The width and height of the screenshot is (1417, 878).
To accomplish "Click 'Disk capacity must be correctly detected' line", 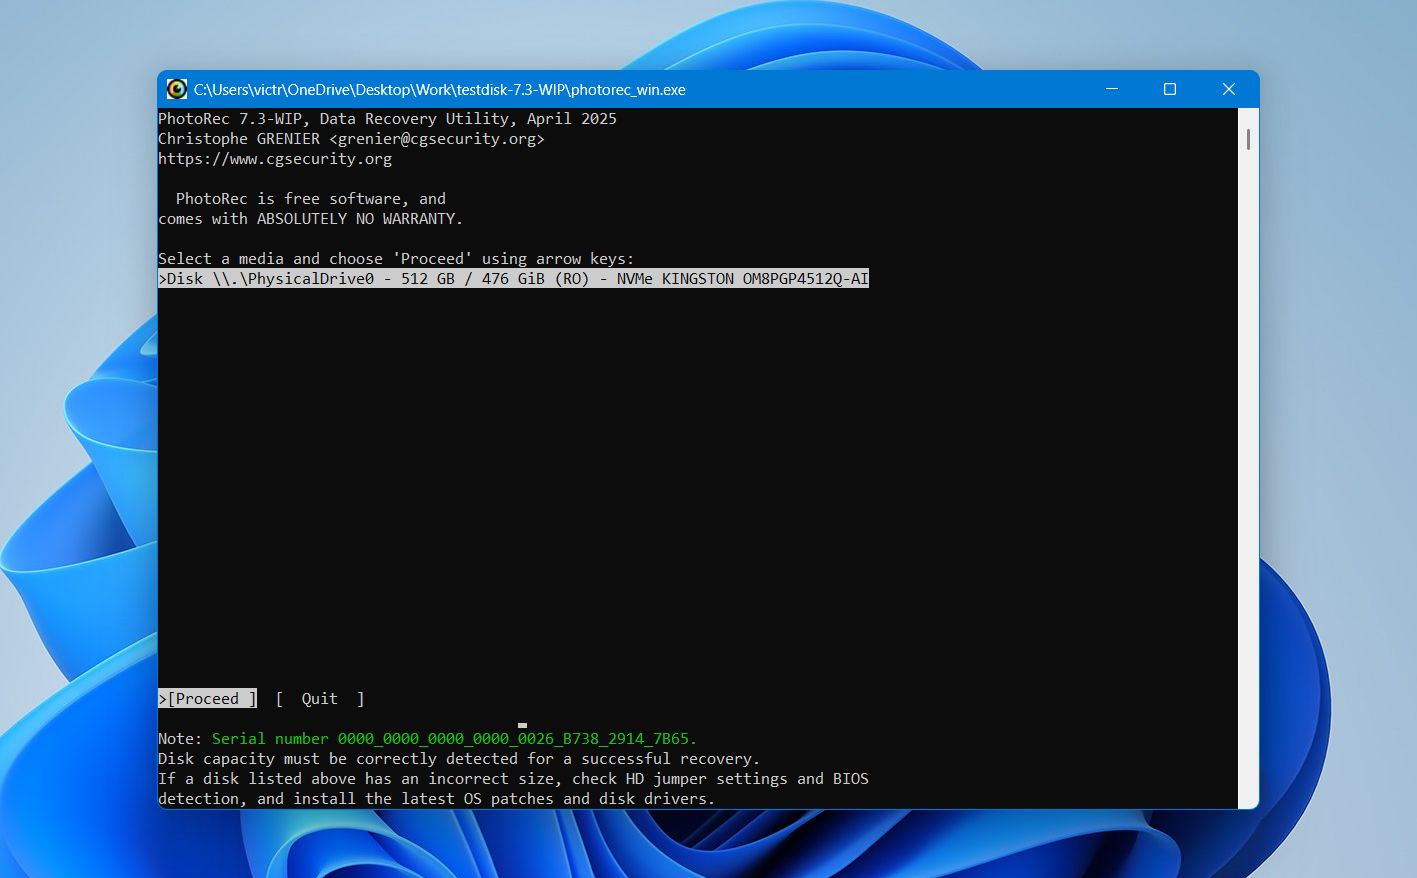I will pyautogui.click(x=459, y=759).
